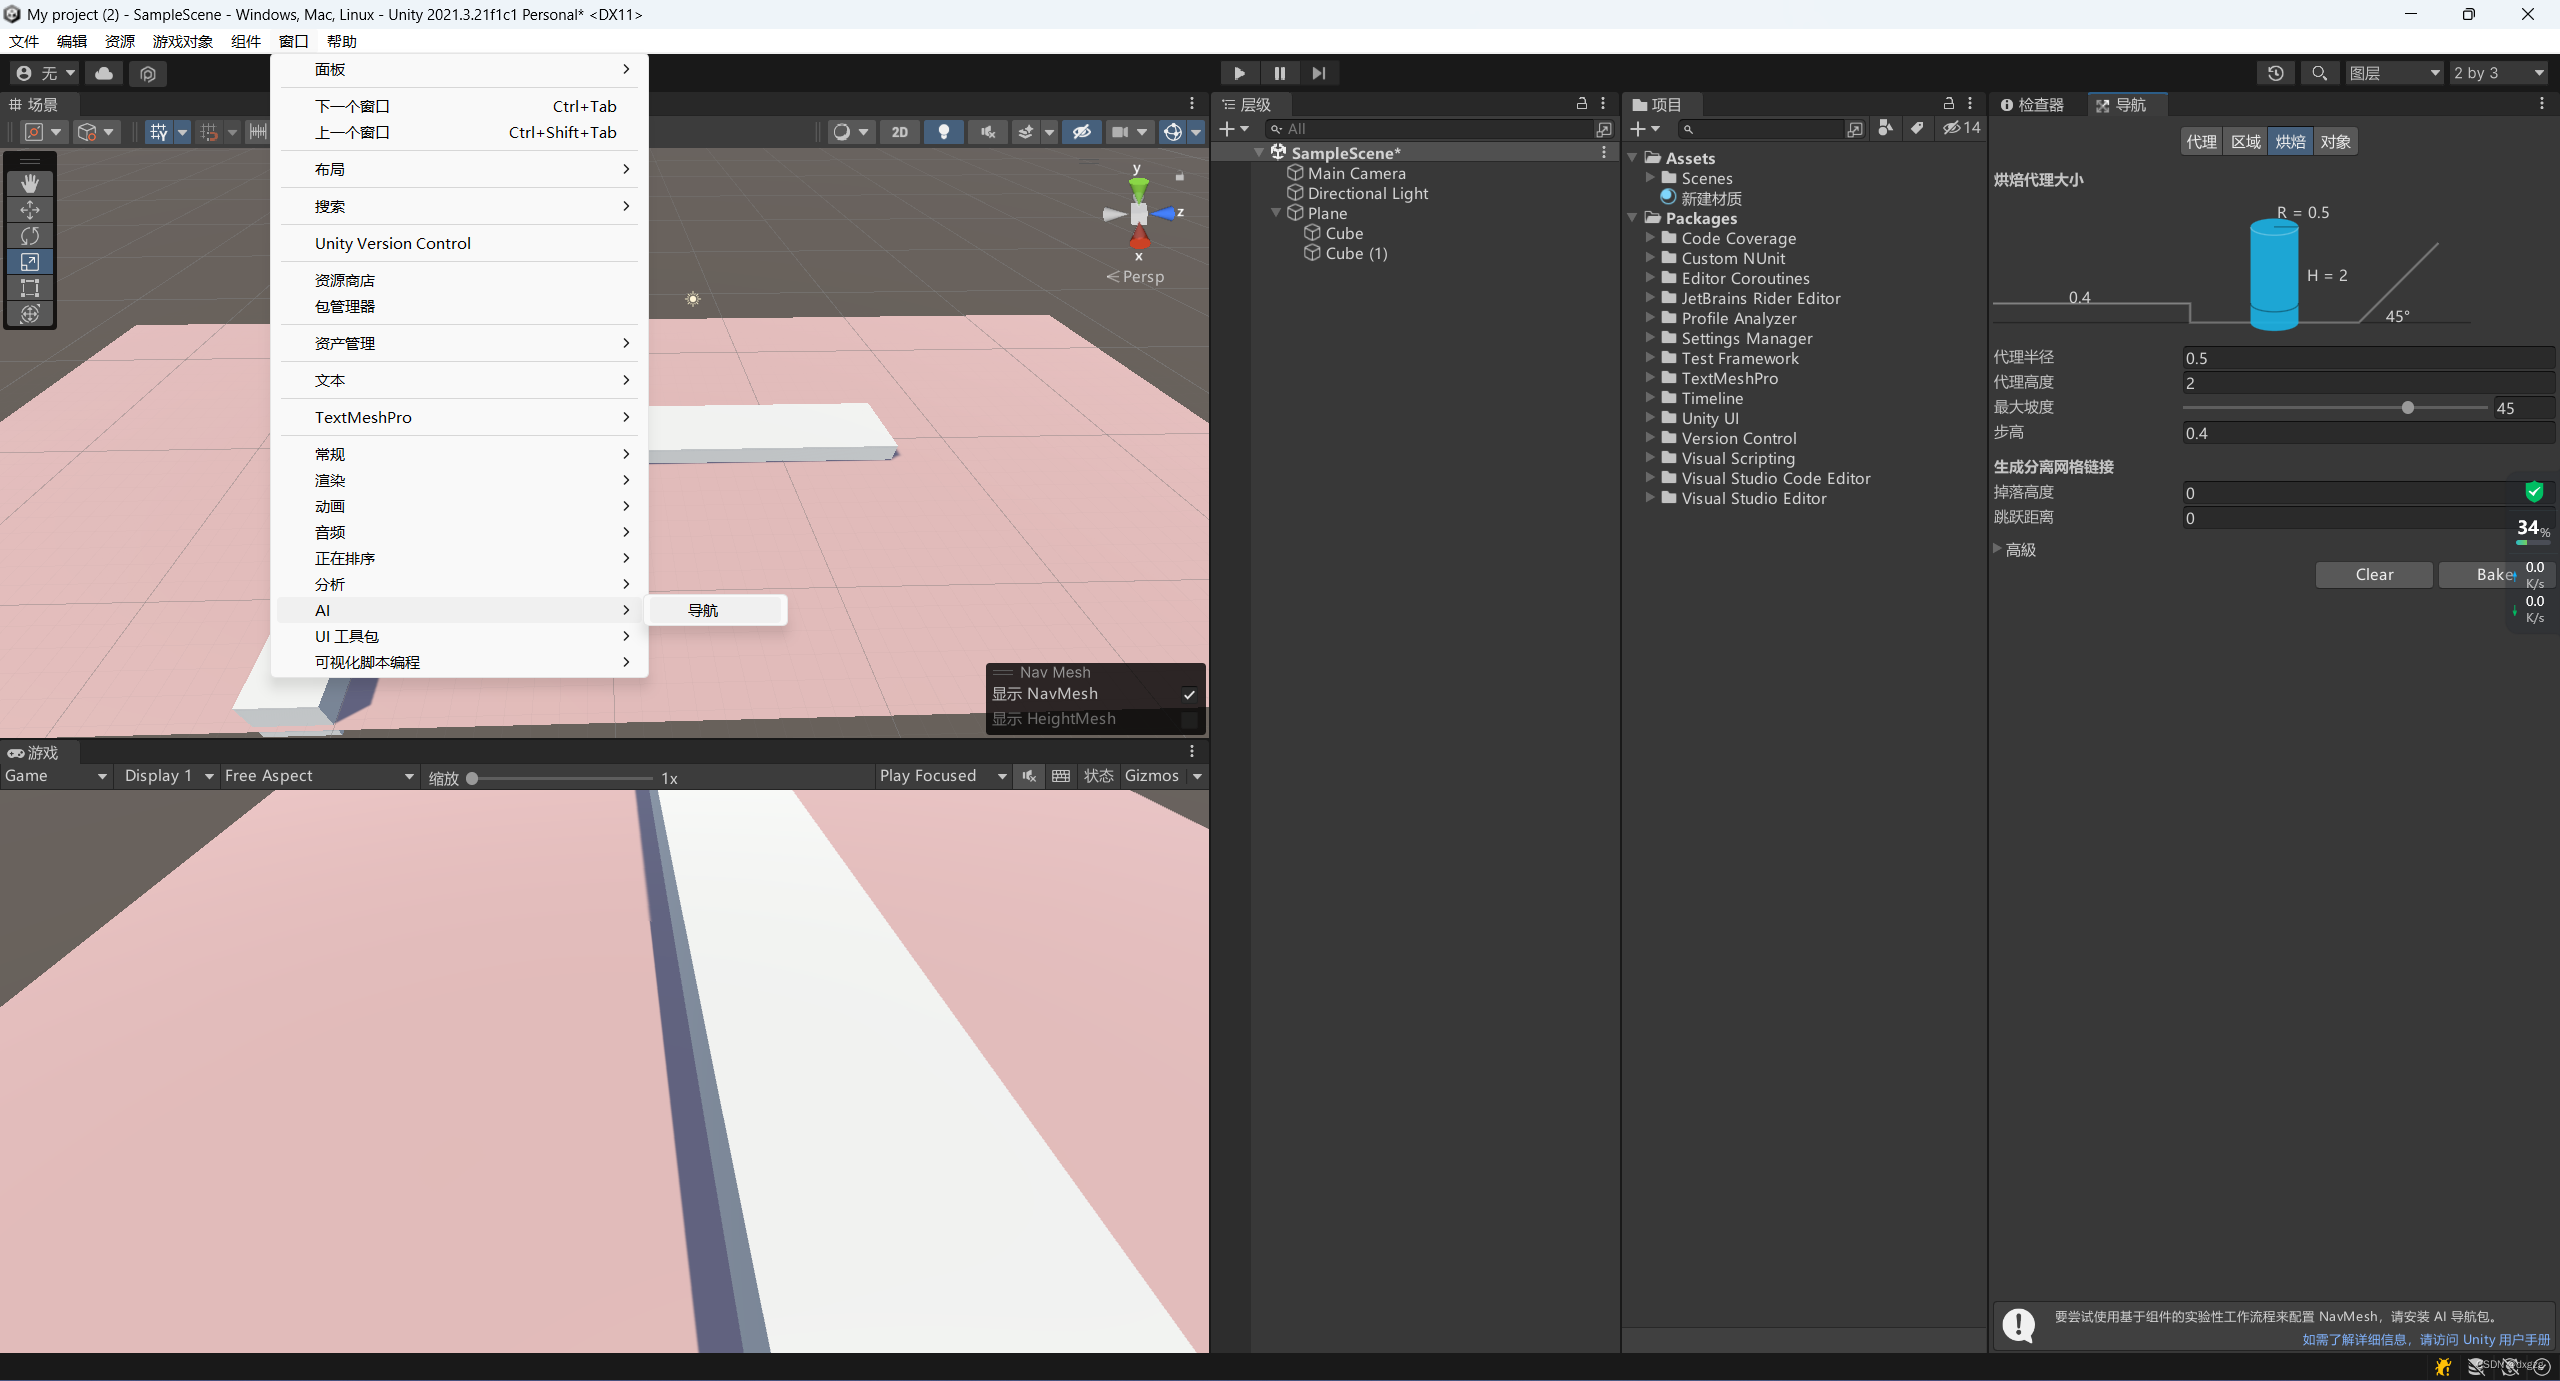The image size is (2560, 1381).
Task: Click the Clear navmesh button
Action: [x=2374, y=574]
